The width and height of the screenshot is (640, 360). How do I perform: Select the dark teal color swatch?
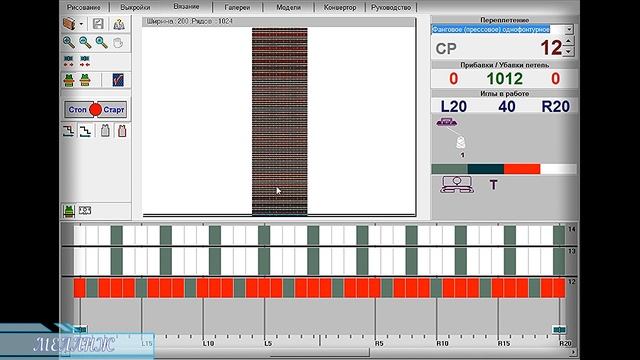click(486, 169)
